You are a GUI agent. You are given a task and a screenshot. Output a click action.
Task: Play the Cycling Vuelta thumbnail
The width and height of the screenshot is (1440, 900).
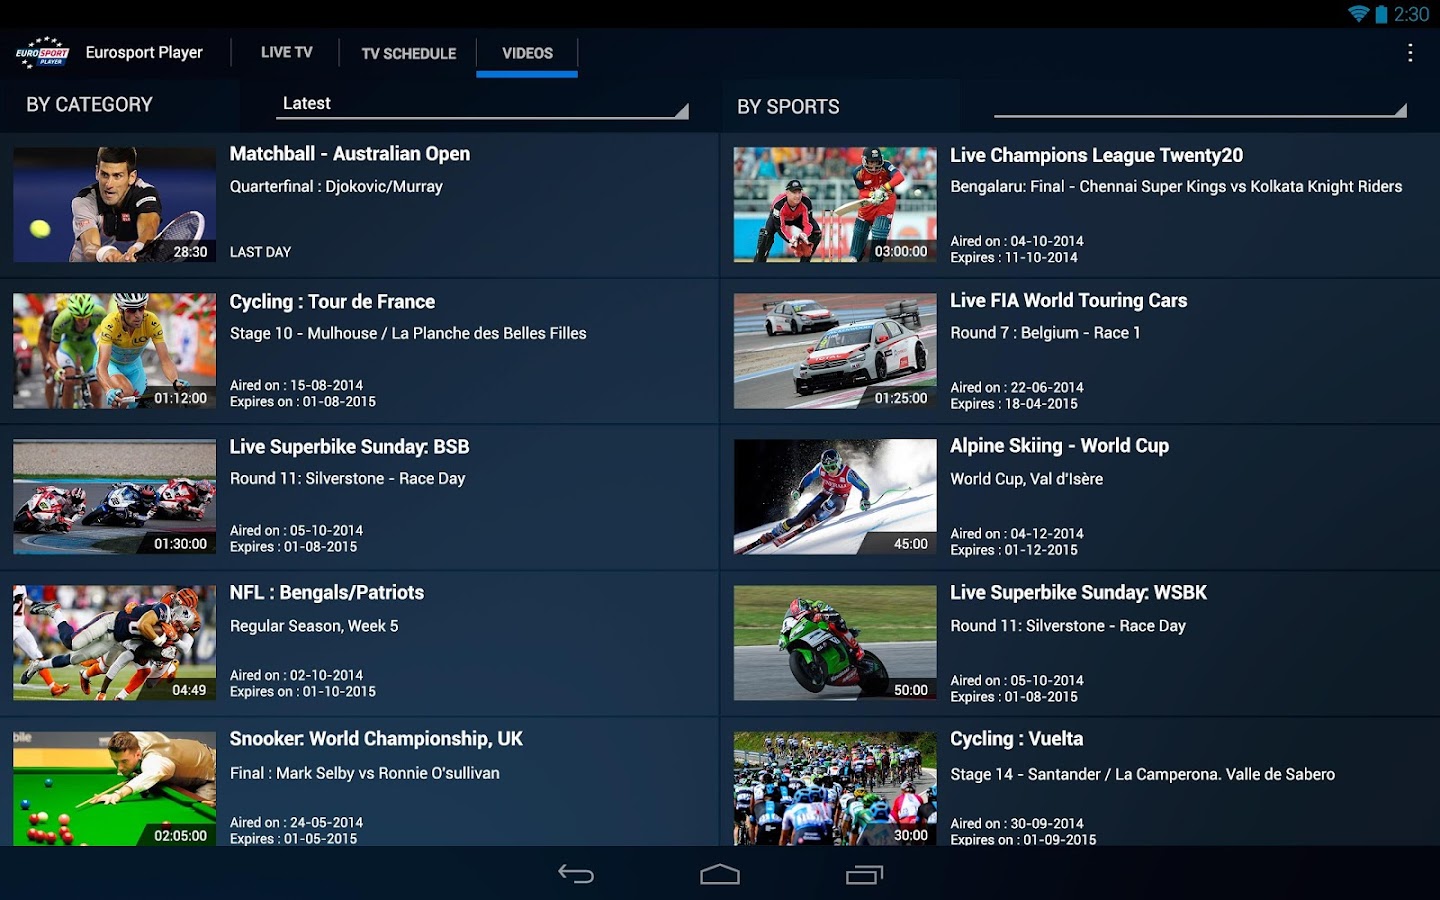(835, 789)
